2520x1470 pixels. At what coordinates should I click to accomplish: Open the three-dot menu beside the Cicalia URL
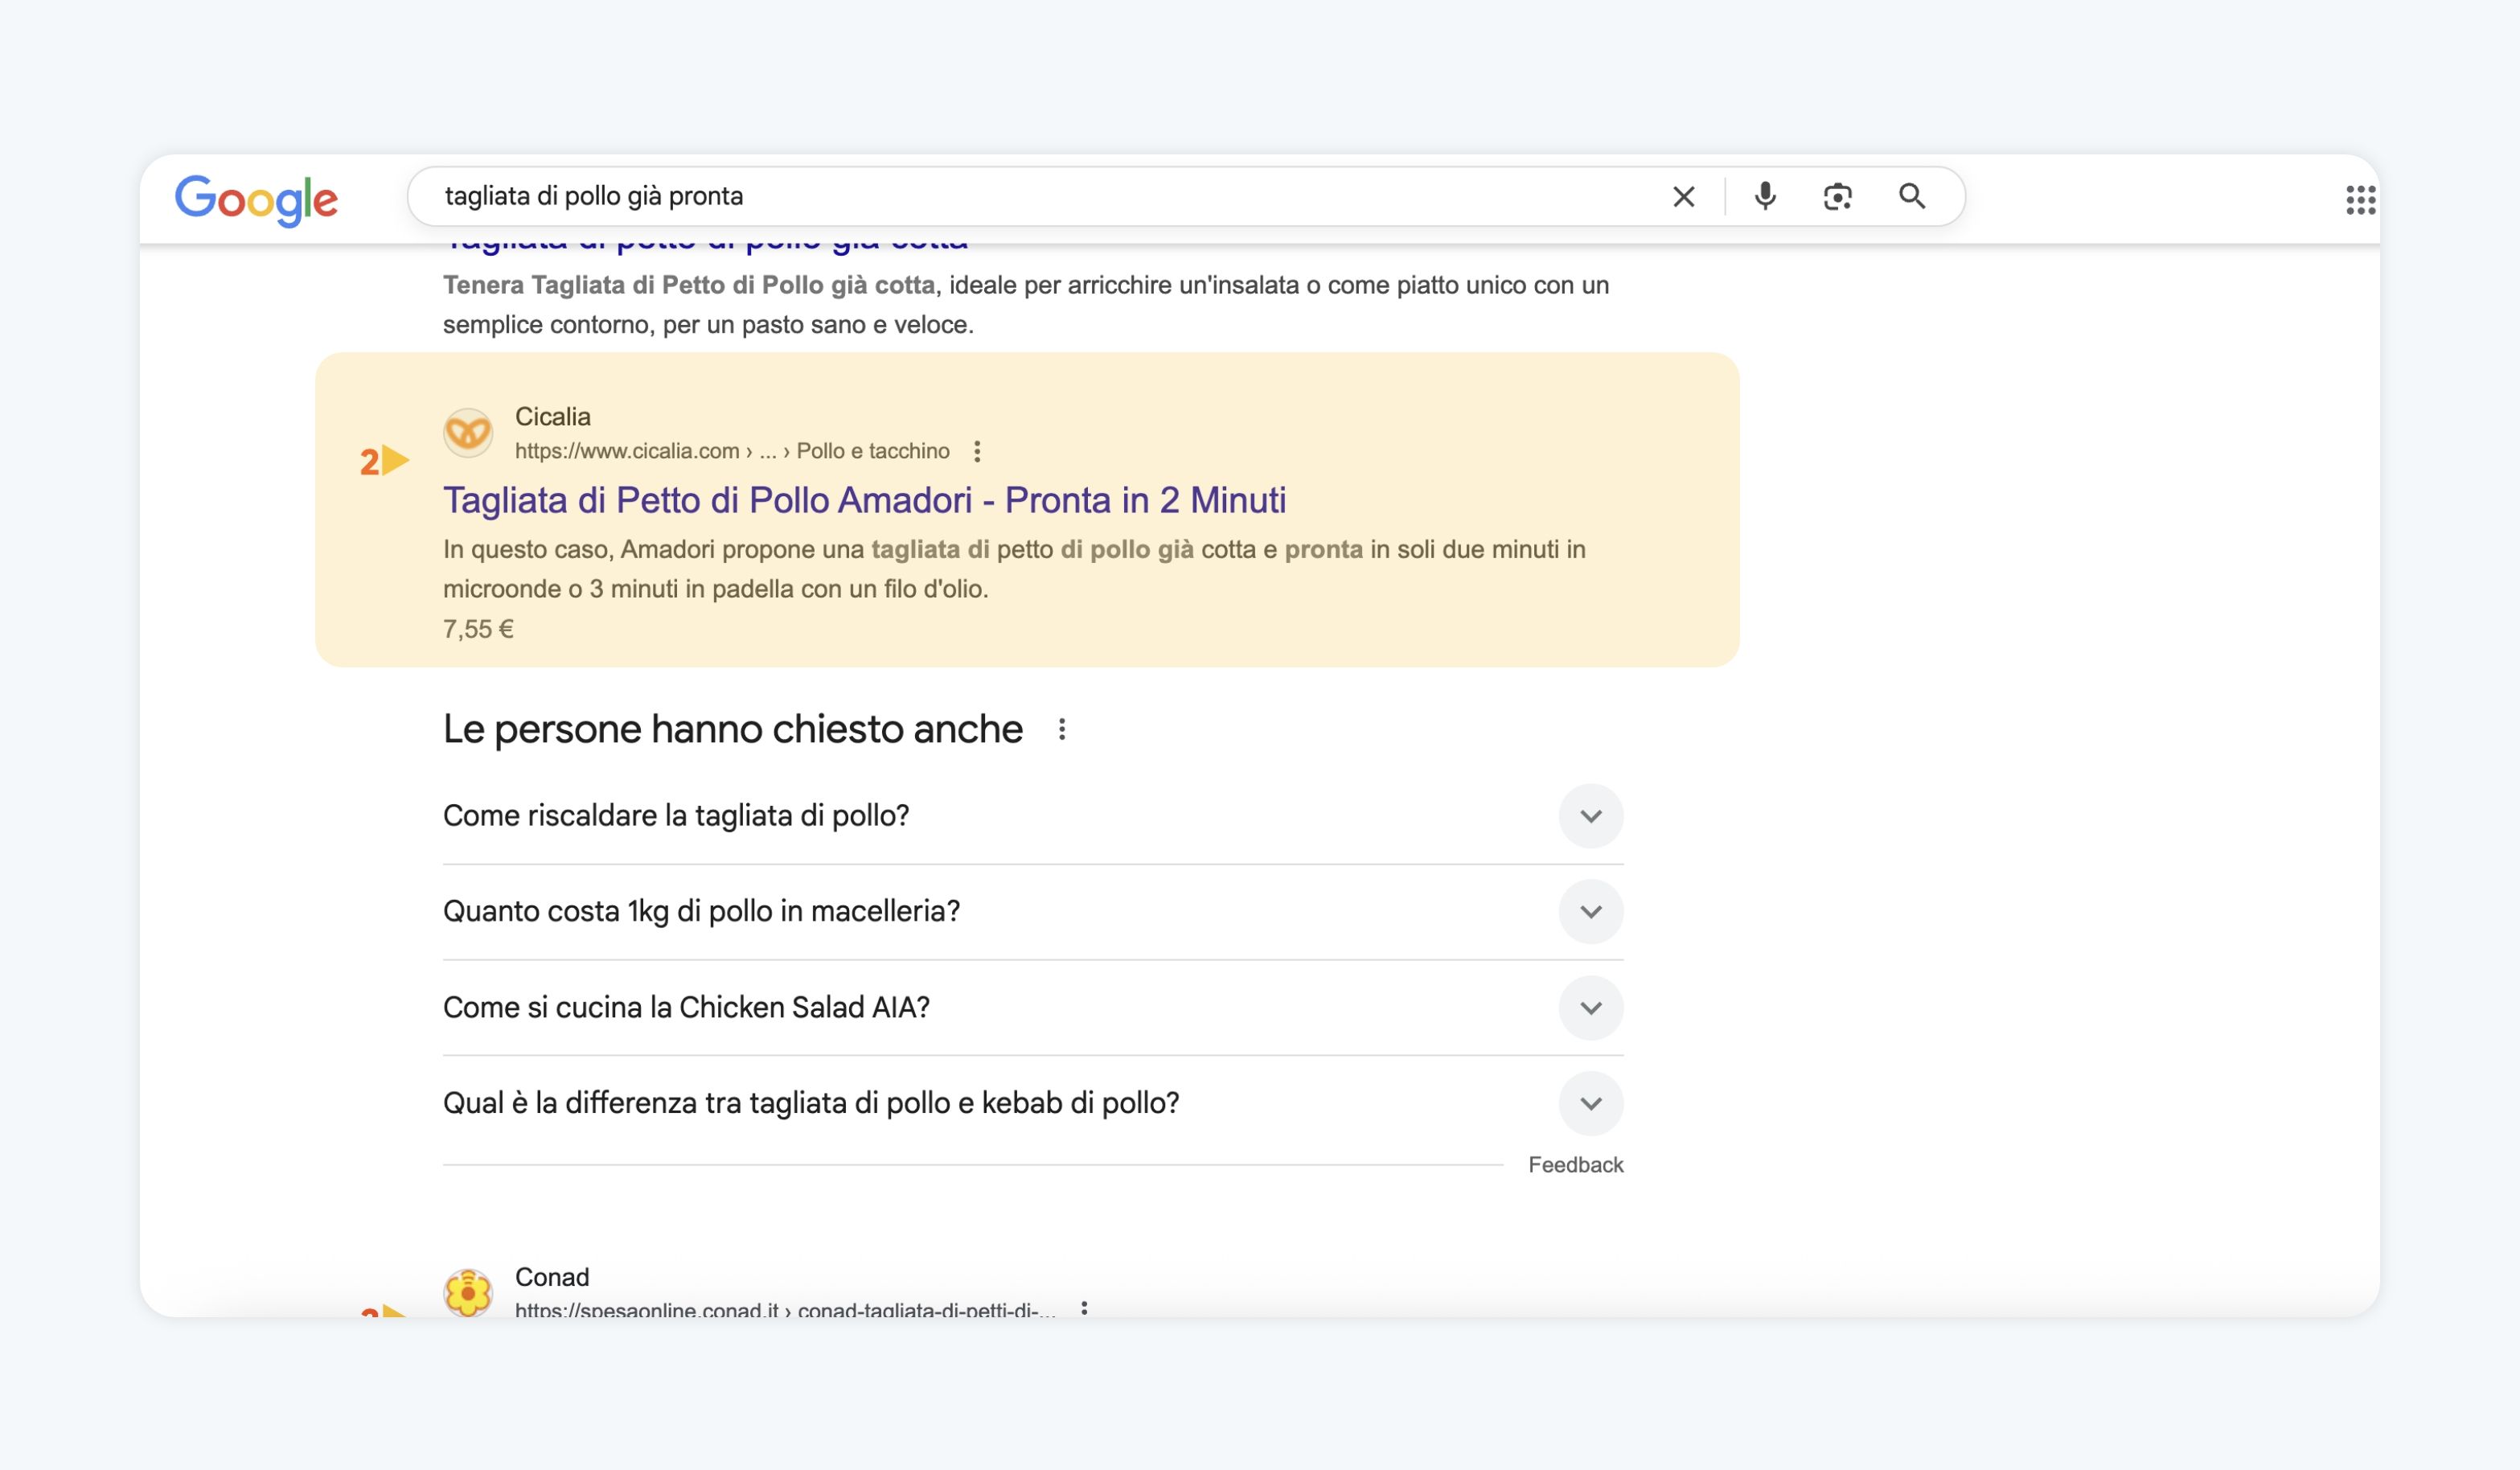click(977, 452)
